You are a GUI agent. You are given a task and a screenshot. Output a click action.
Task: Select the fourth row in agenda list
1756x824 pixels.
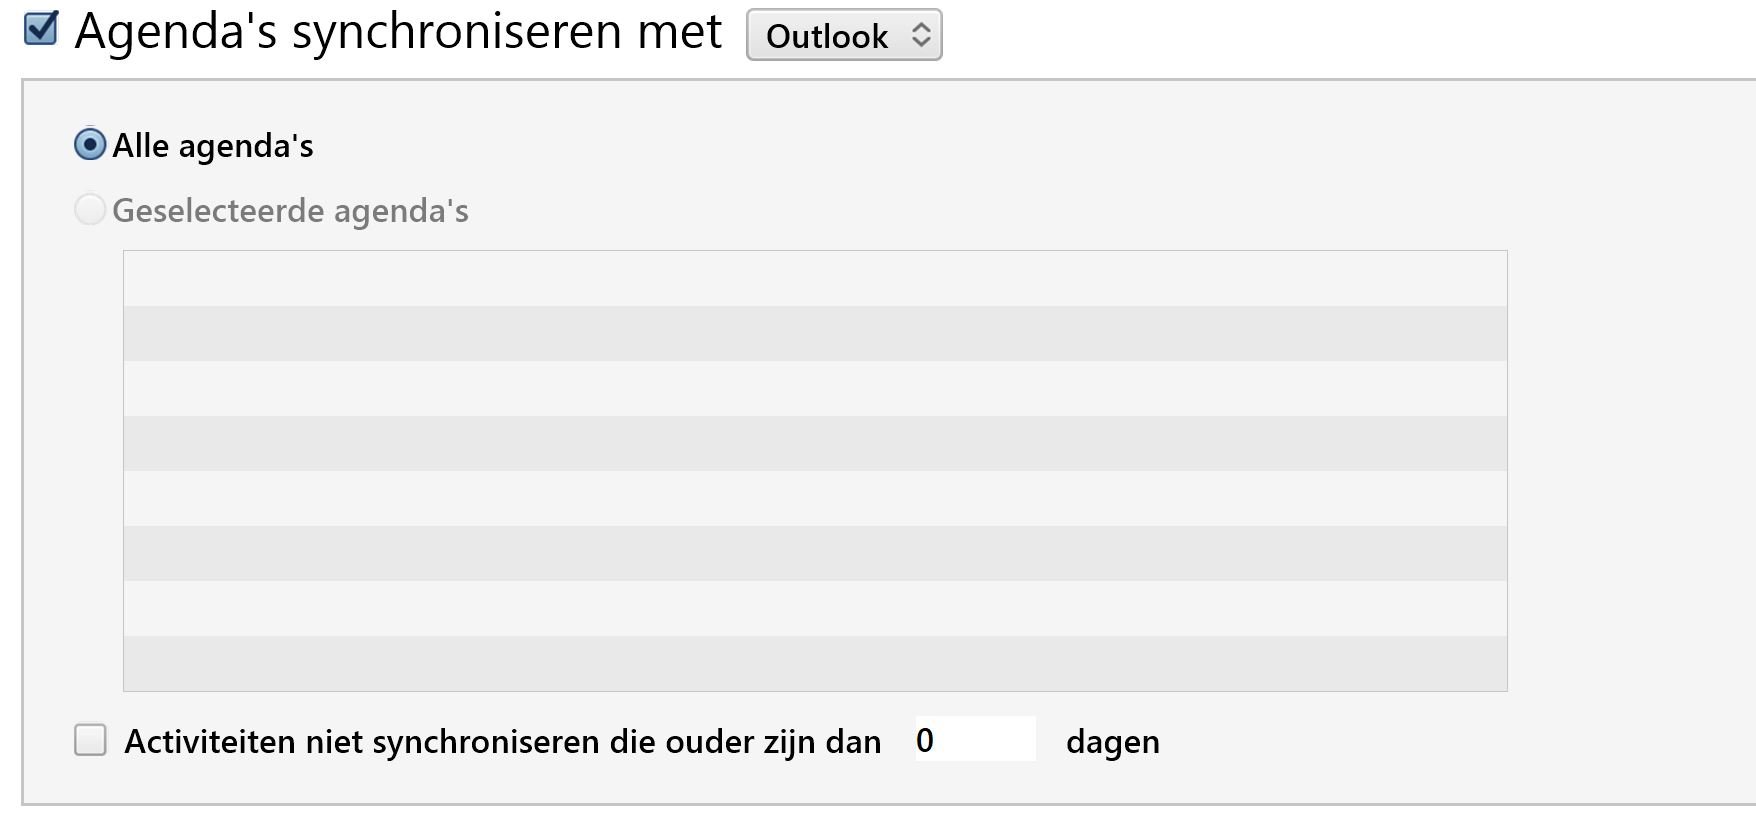[815, 444]
